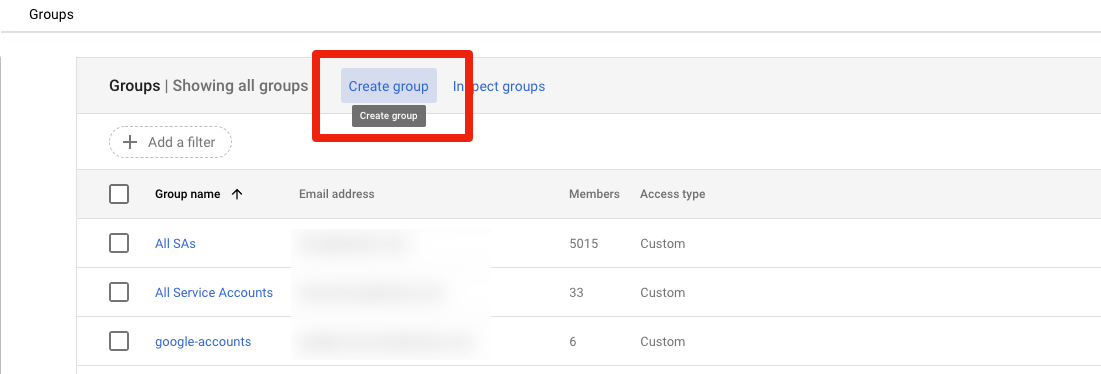Open the google-accounts group

(x=203, y=342)
